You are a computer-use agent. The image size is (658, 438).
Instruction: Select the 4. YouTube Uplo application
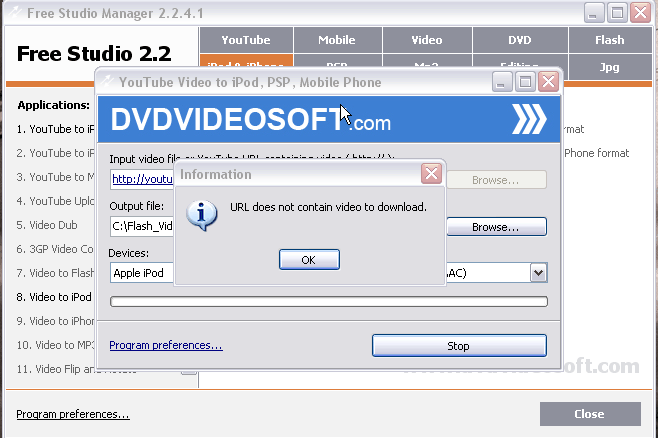55,201
